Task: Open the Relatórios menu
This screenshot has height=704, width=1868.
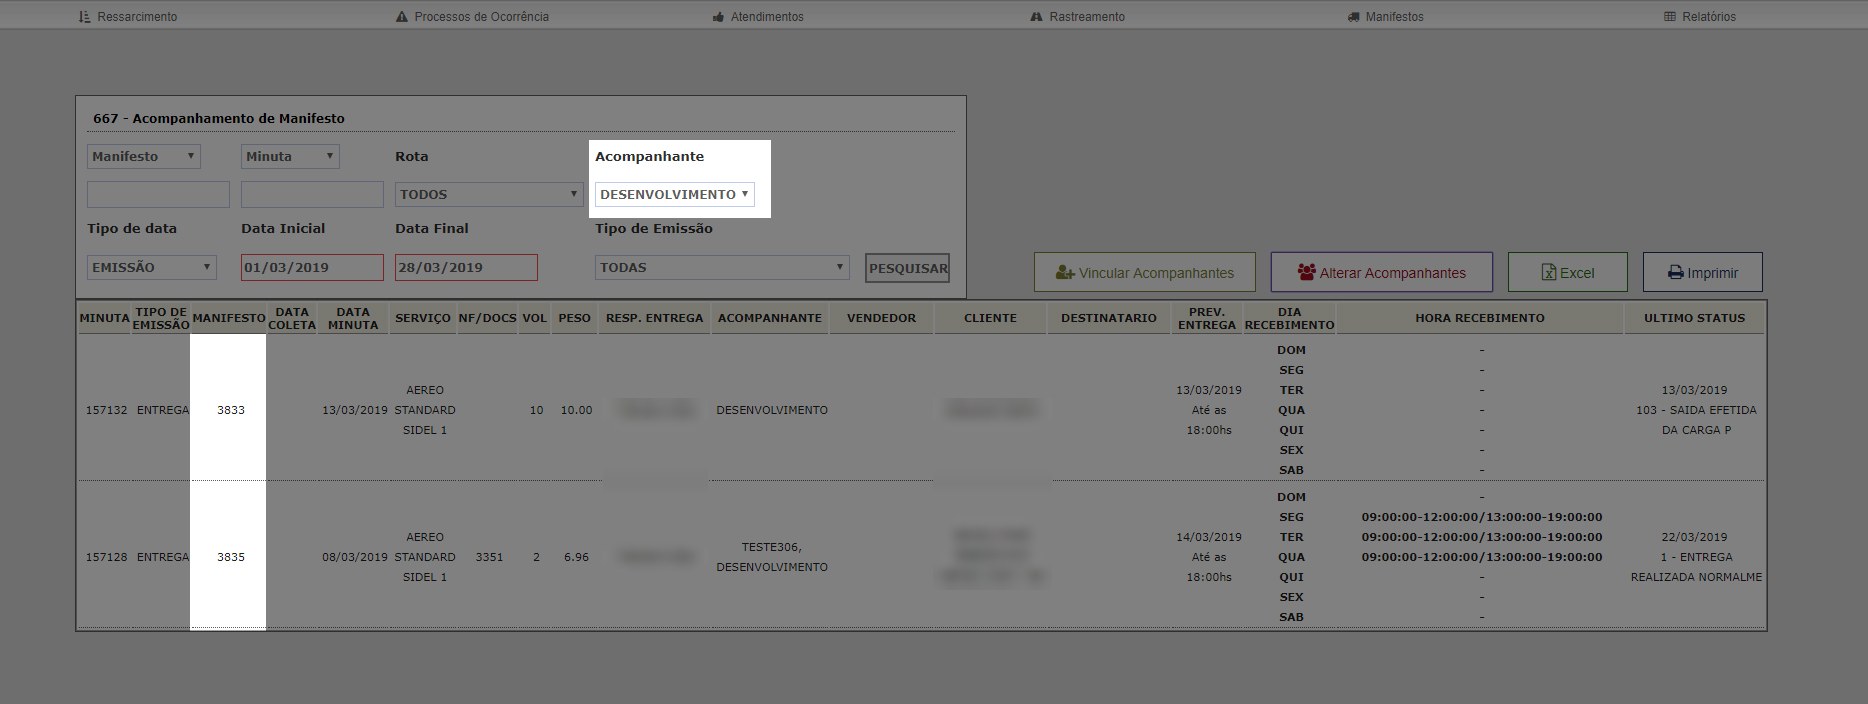Action: point(1699,17)
